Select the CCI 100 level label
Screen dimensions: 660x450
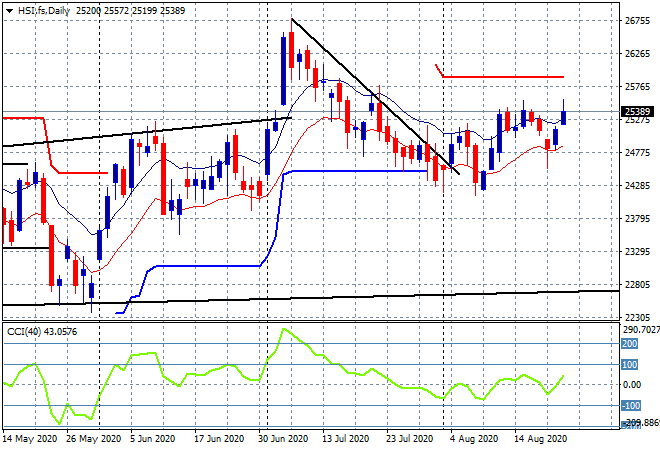coord(630,365)
